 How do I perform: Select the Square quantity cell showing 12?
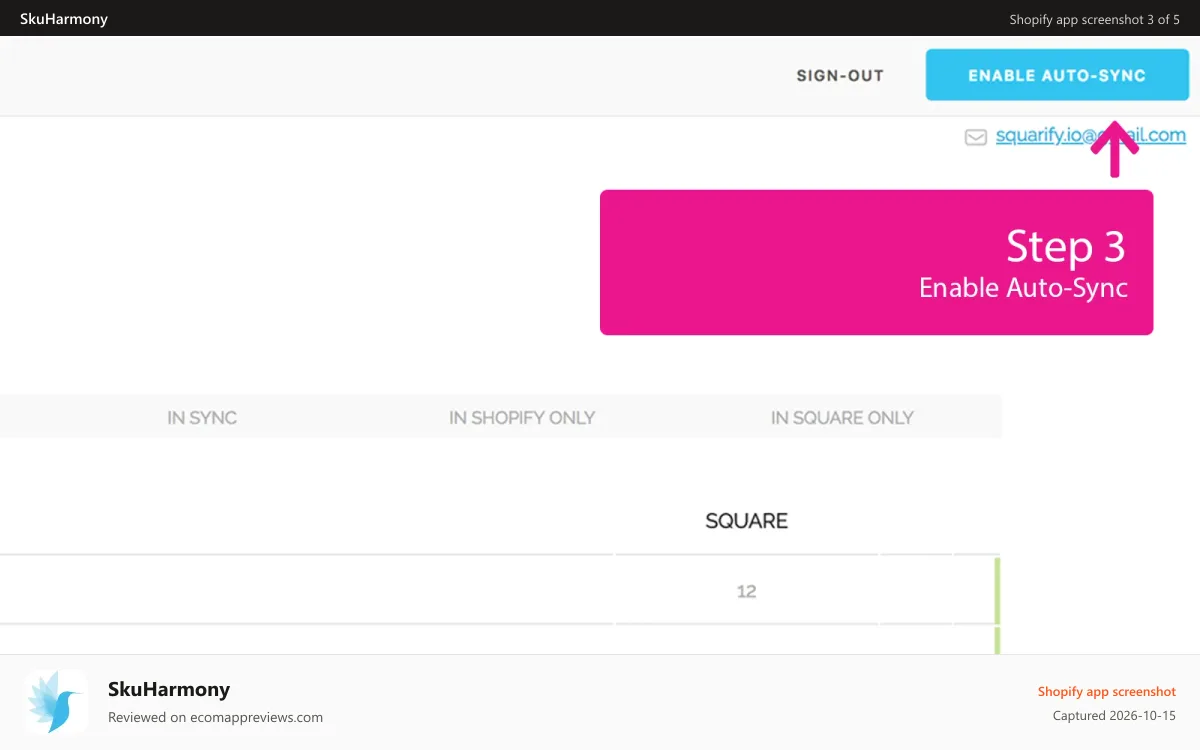tap(746, 591)
